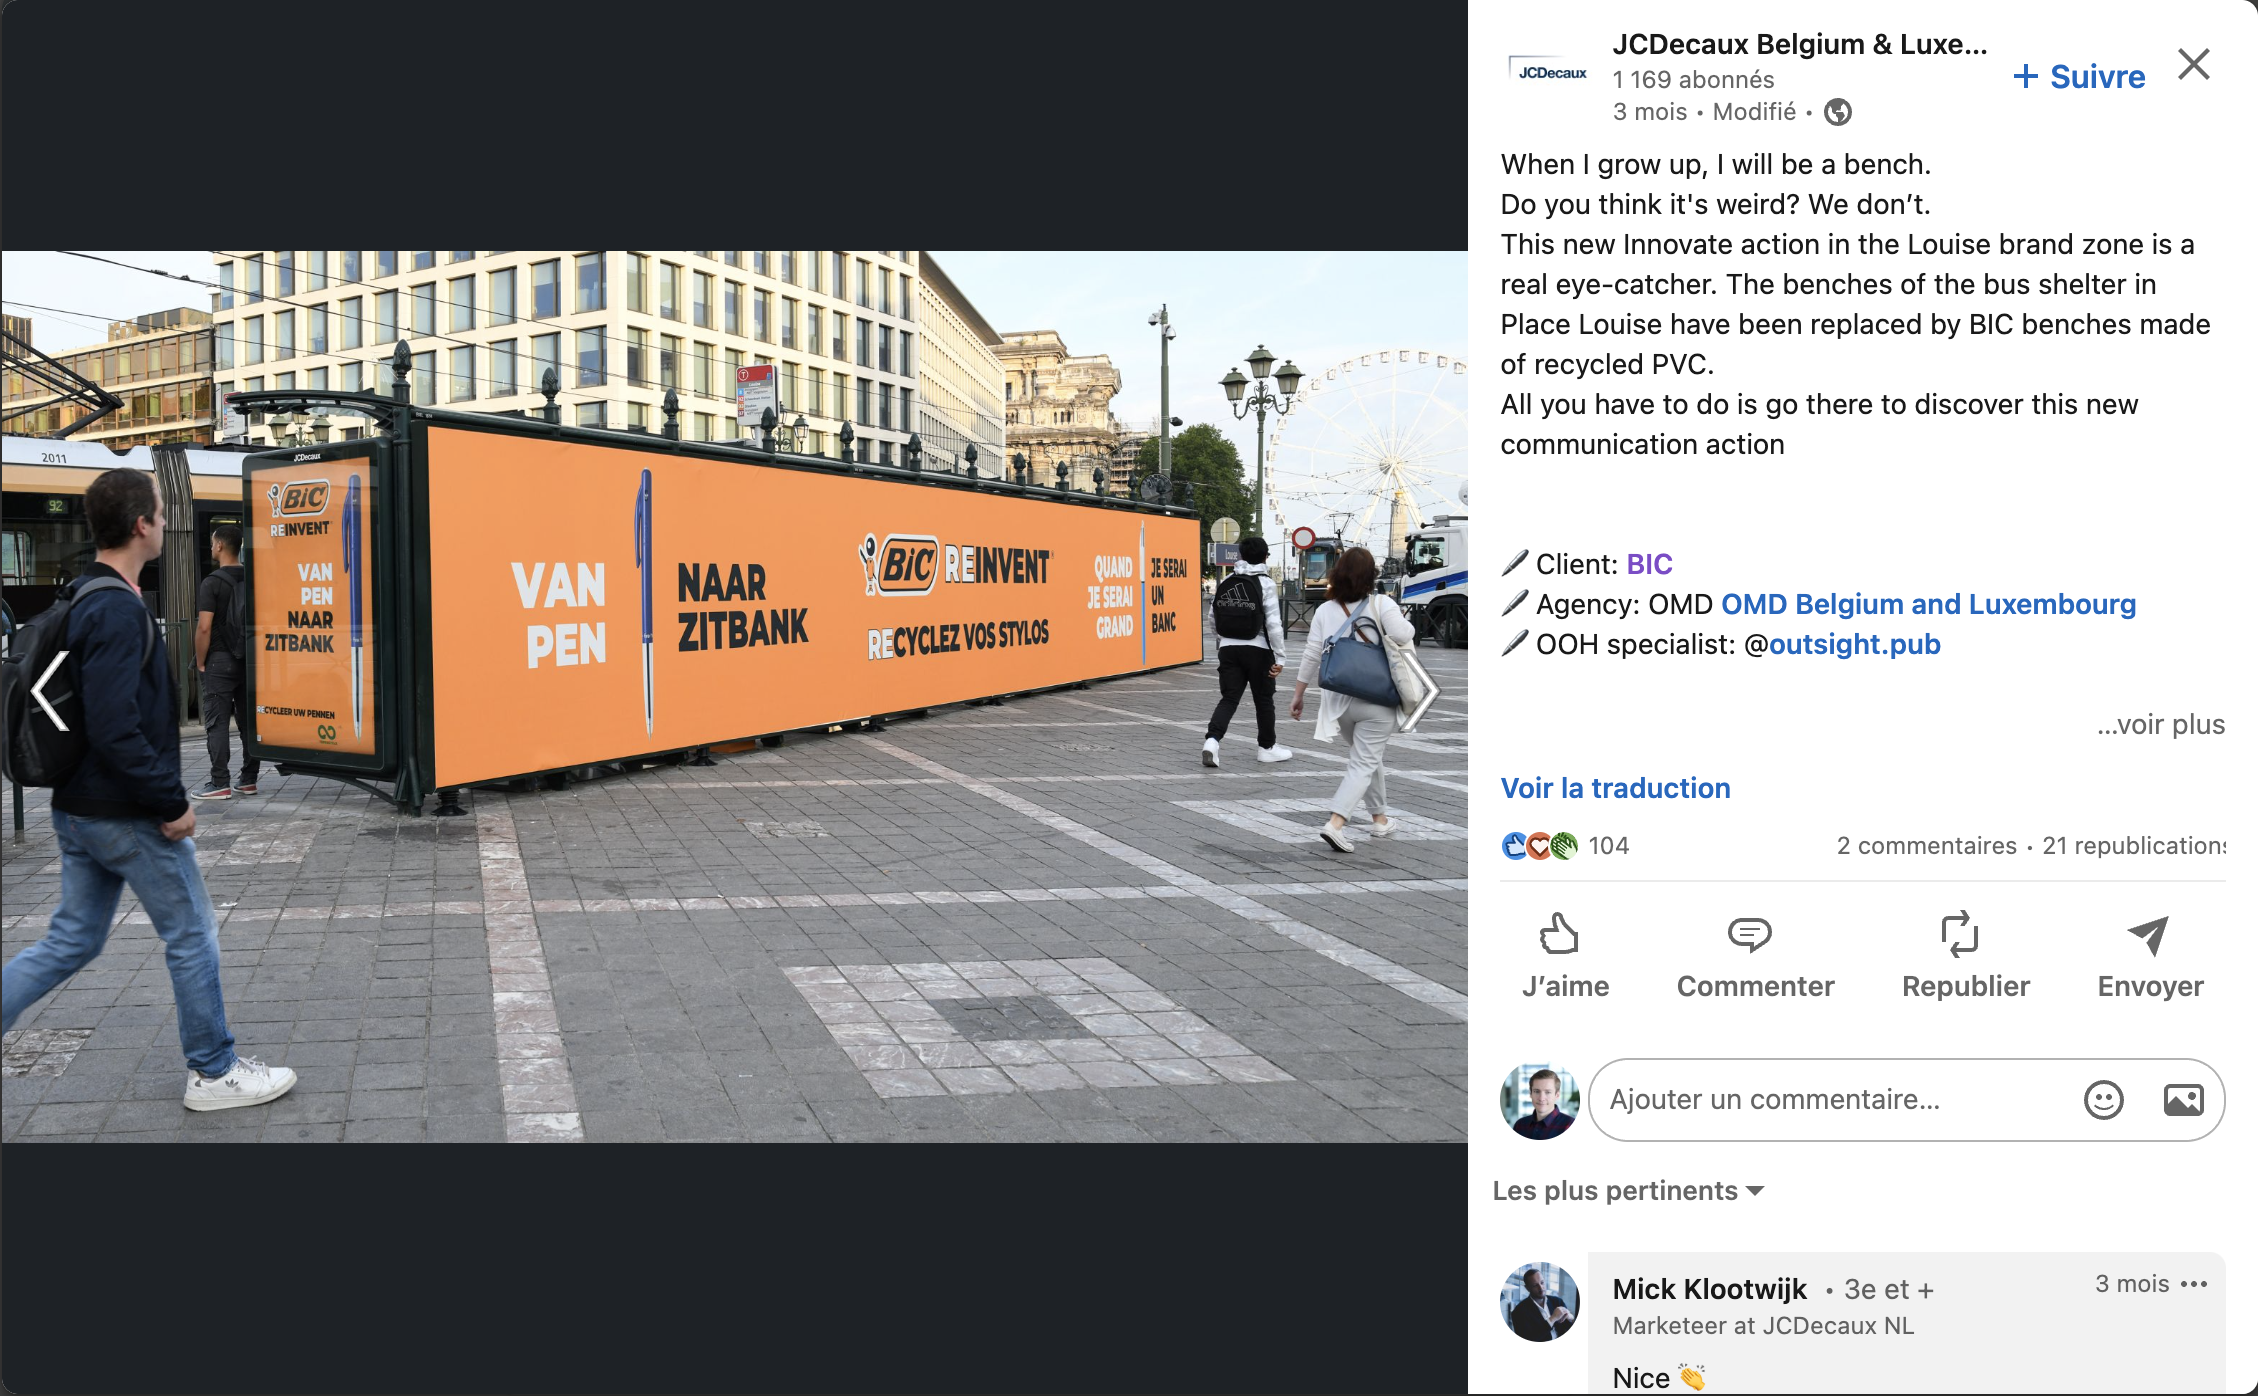This screenshot has width=2258, height=1396.
Task: View the 104 reactions list
Action: coord(1565,846)
